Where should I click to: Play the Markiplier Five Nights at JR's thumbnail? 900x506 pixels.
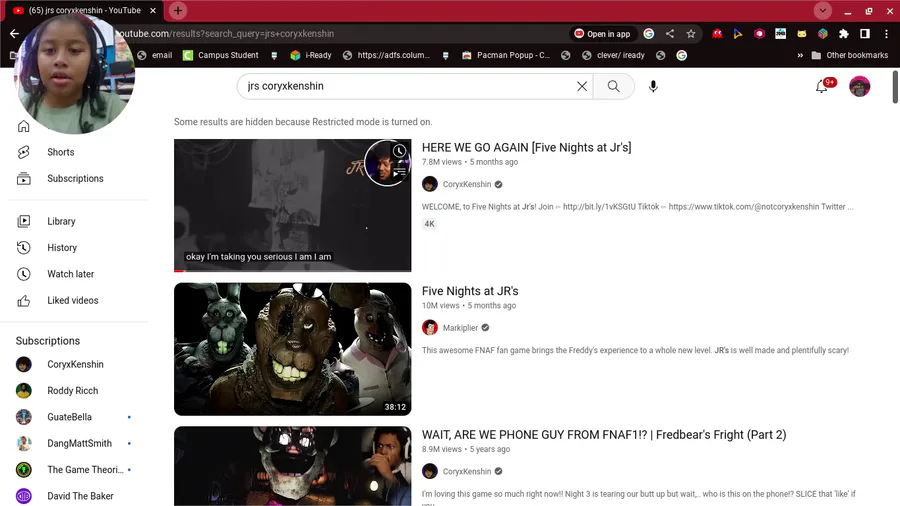(293, 349)
